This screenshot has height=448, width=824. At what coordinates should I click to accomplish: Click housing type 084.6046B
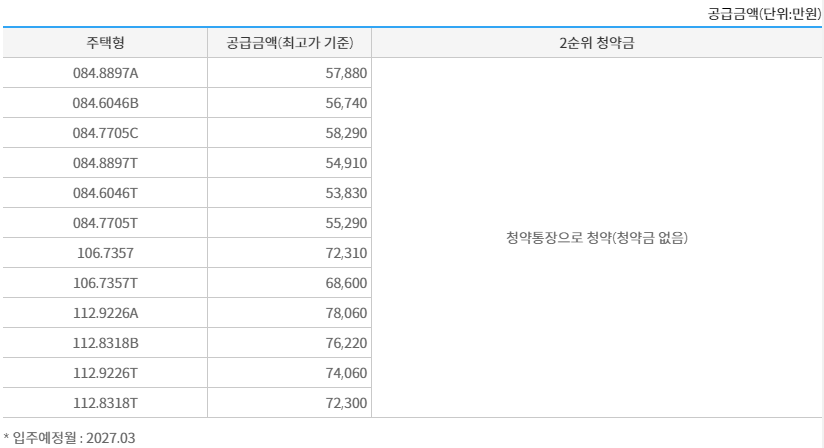105,103
